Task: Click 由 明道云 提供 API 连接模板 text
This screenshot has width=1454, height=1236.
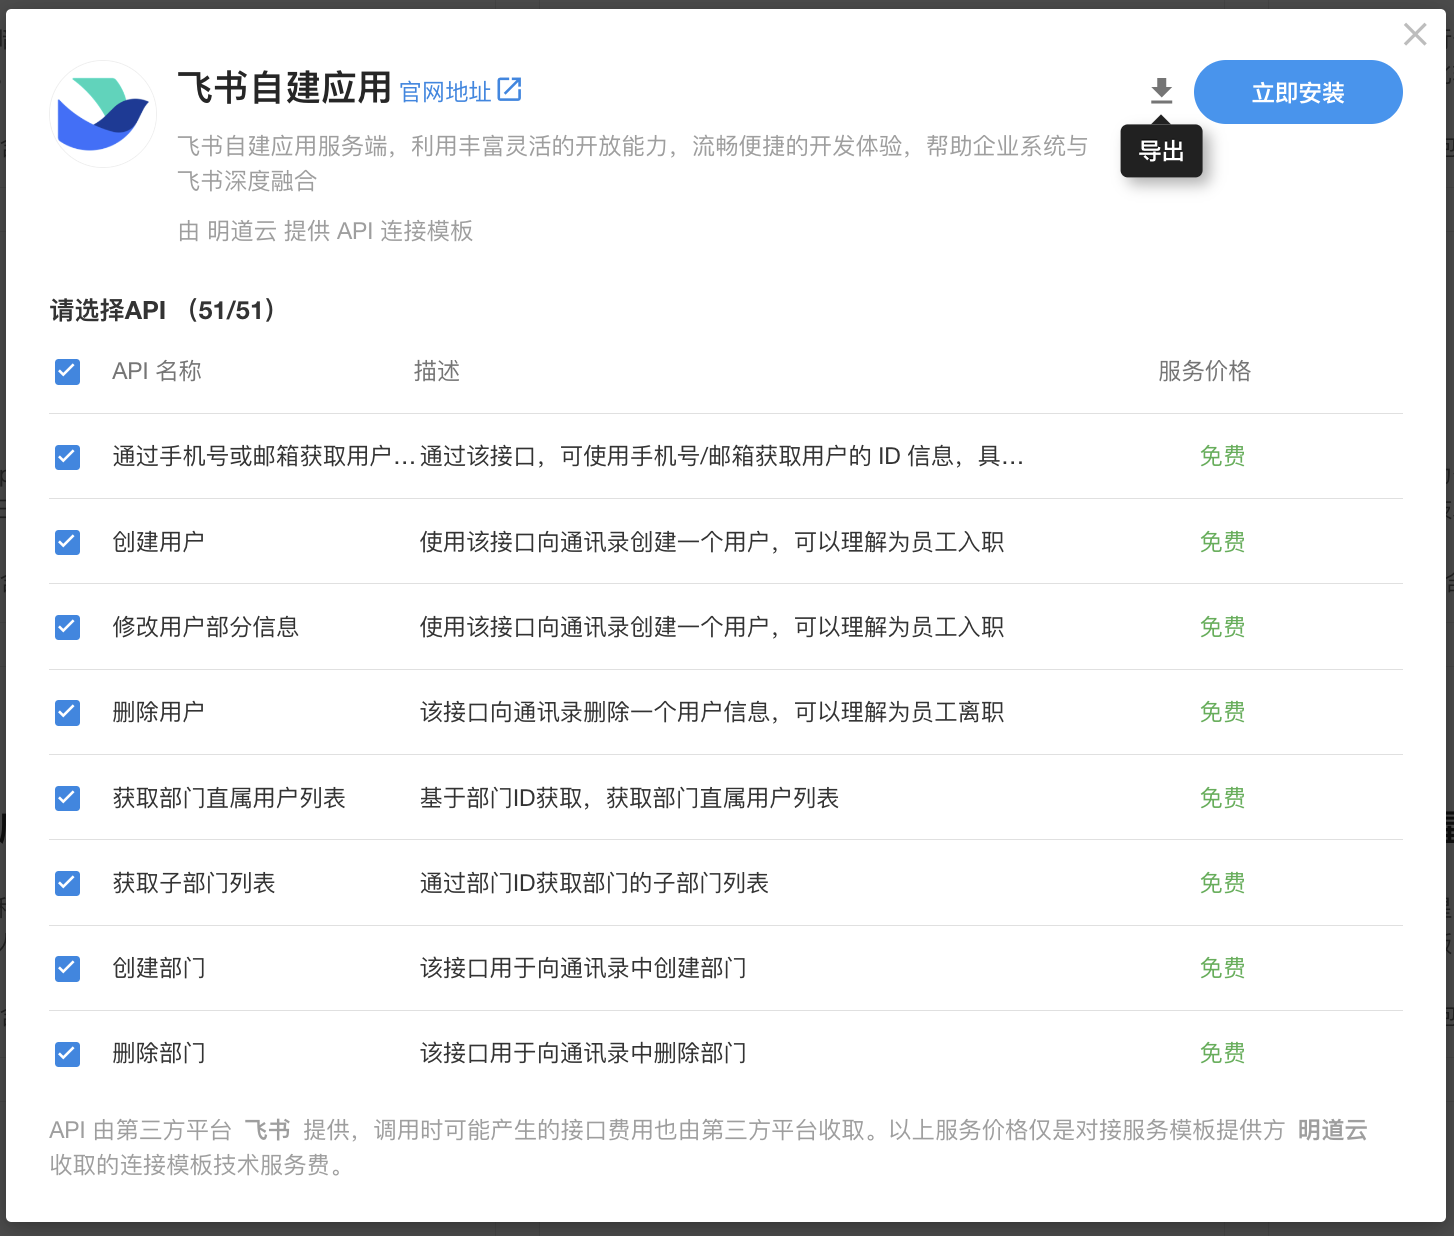Action: 325,231
